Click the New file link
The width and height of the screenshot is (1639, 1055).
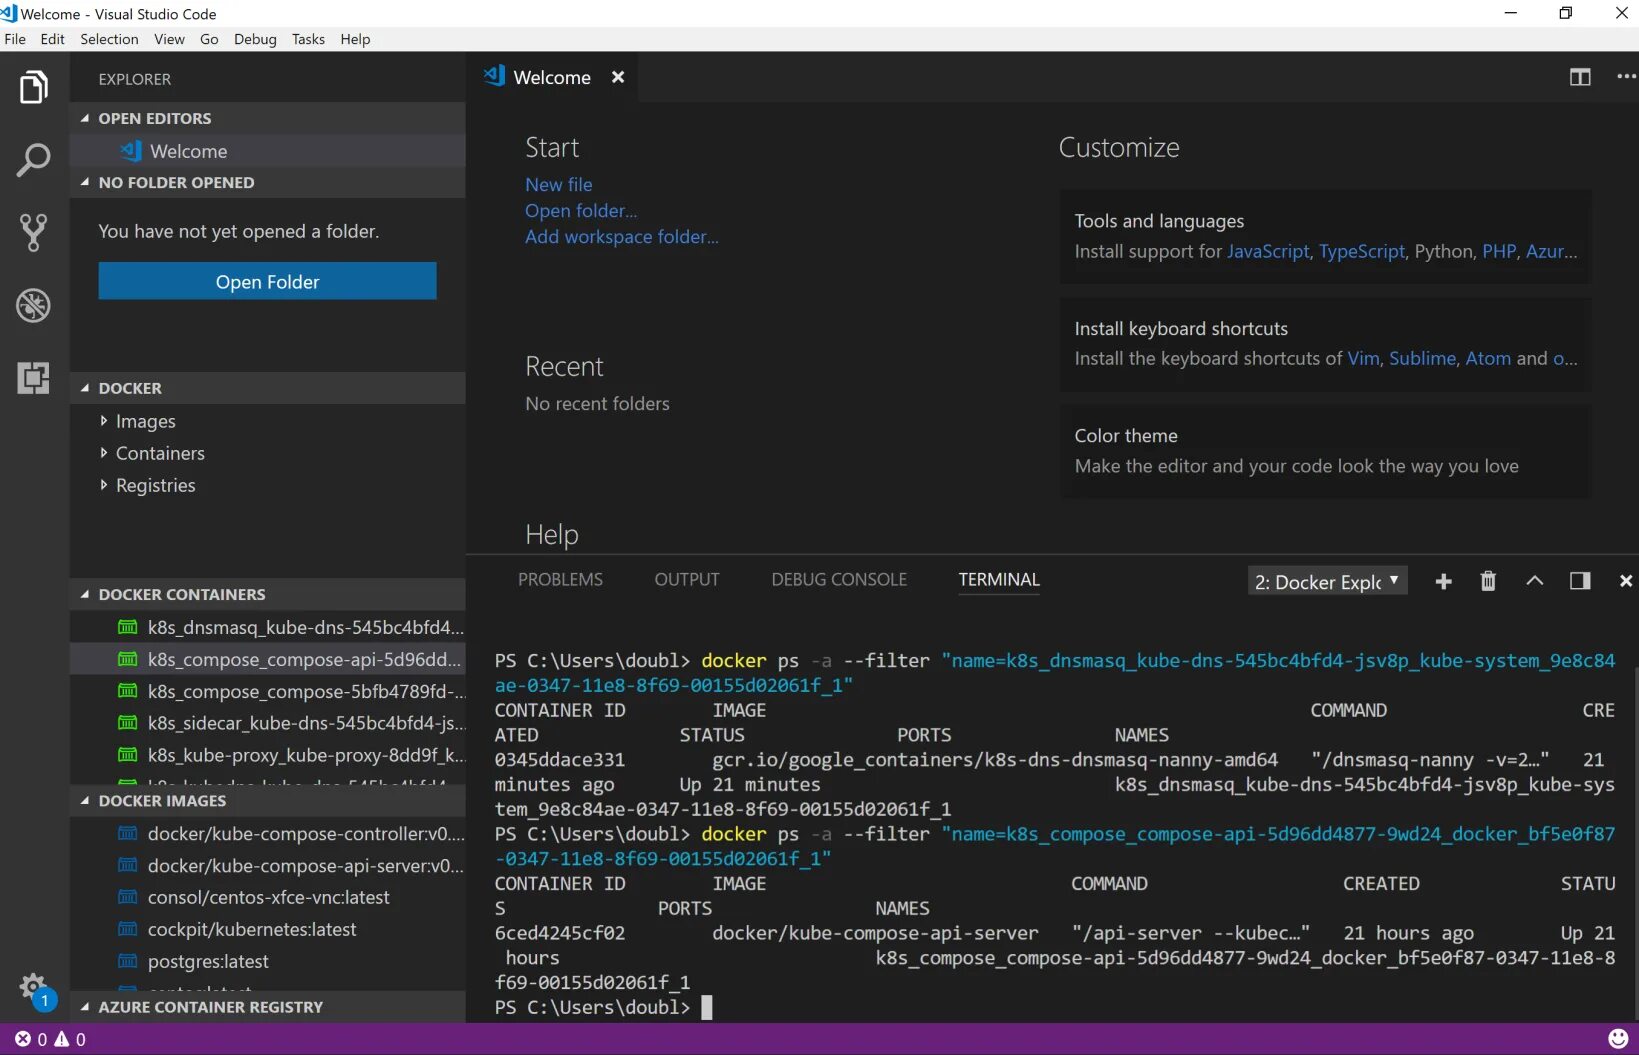(559, 184)
